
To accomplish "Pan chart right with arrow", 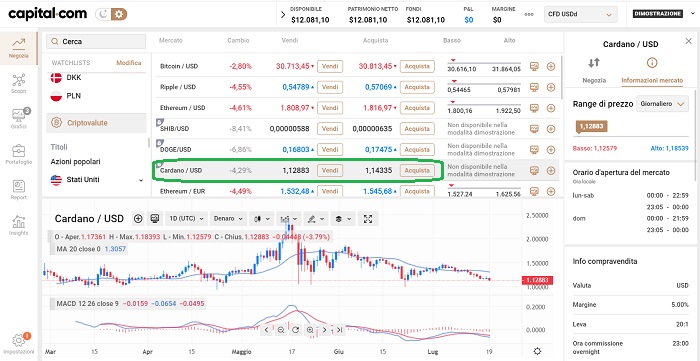I will pyautogui.click(x=324, y=330).
